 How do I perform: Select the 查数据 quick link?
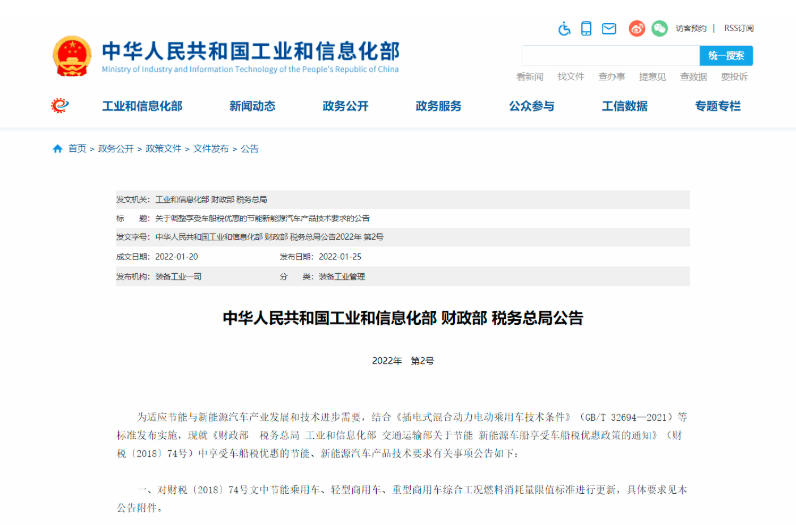[x=693, y=77]
